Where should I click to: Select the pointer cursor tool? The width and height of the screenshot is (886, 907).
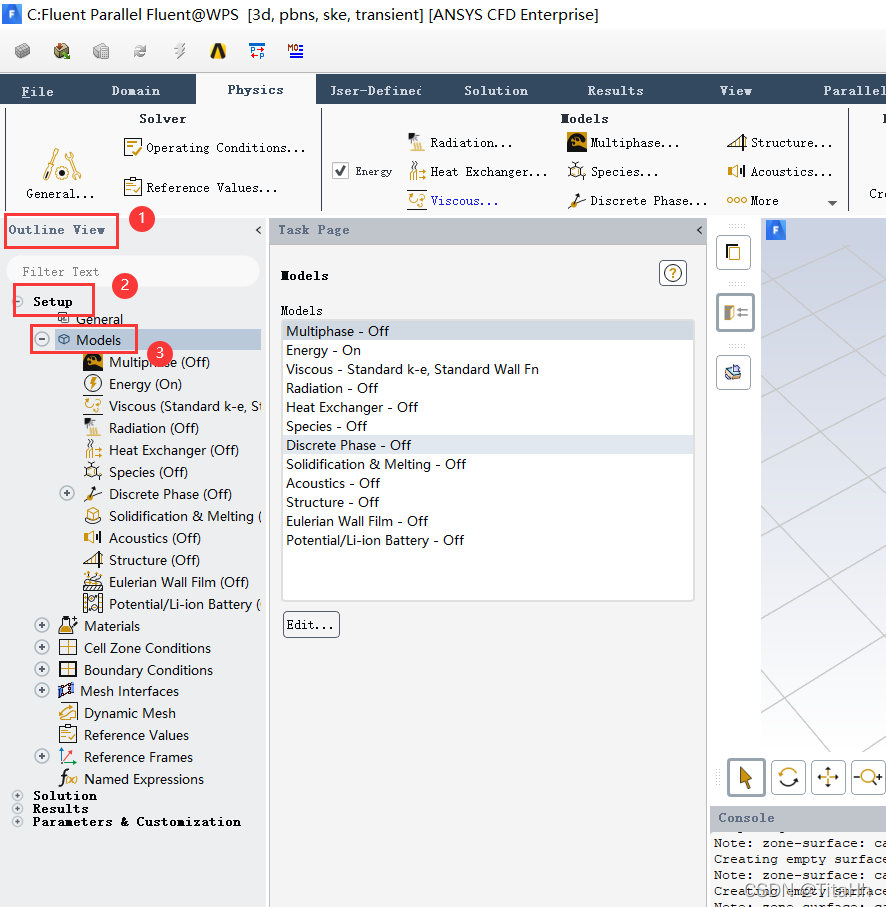point(746,777)
